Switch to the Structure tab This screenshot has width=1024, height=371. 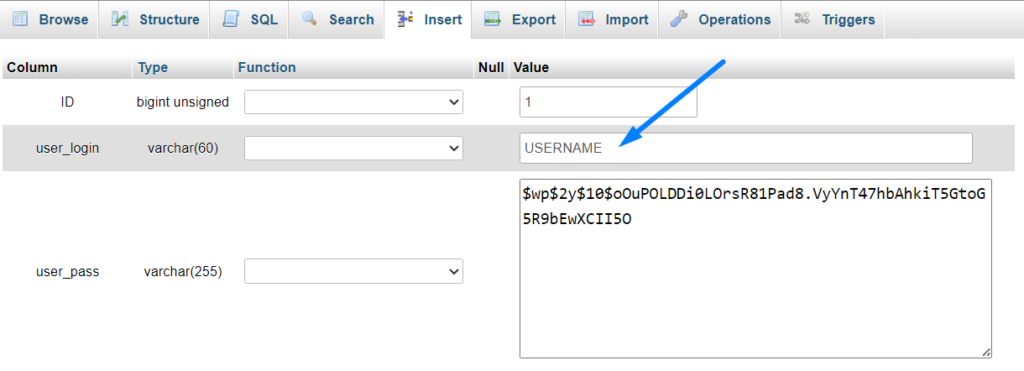(155, 20)
